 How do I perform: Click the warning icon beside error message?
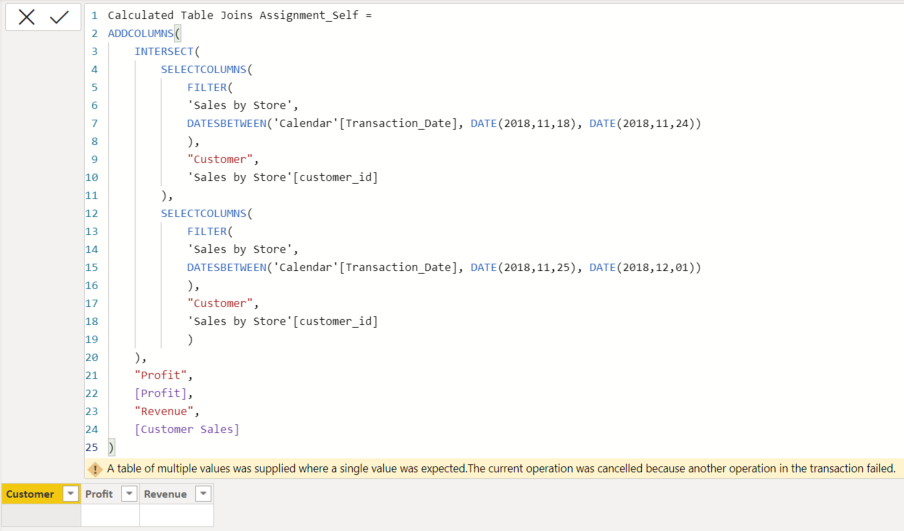(x=95, y=469)
